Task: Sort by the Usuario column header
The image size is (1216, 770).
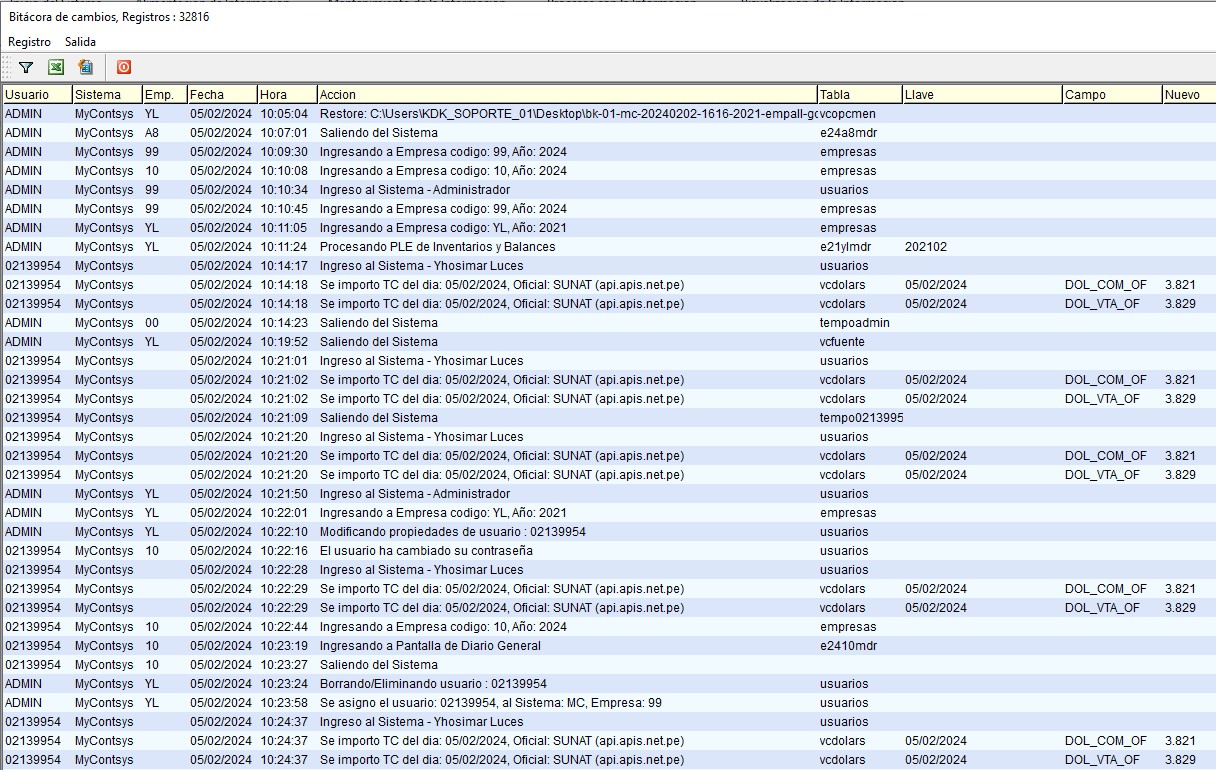Action: [36, 94]
